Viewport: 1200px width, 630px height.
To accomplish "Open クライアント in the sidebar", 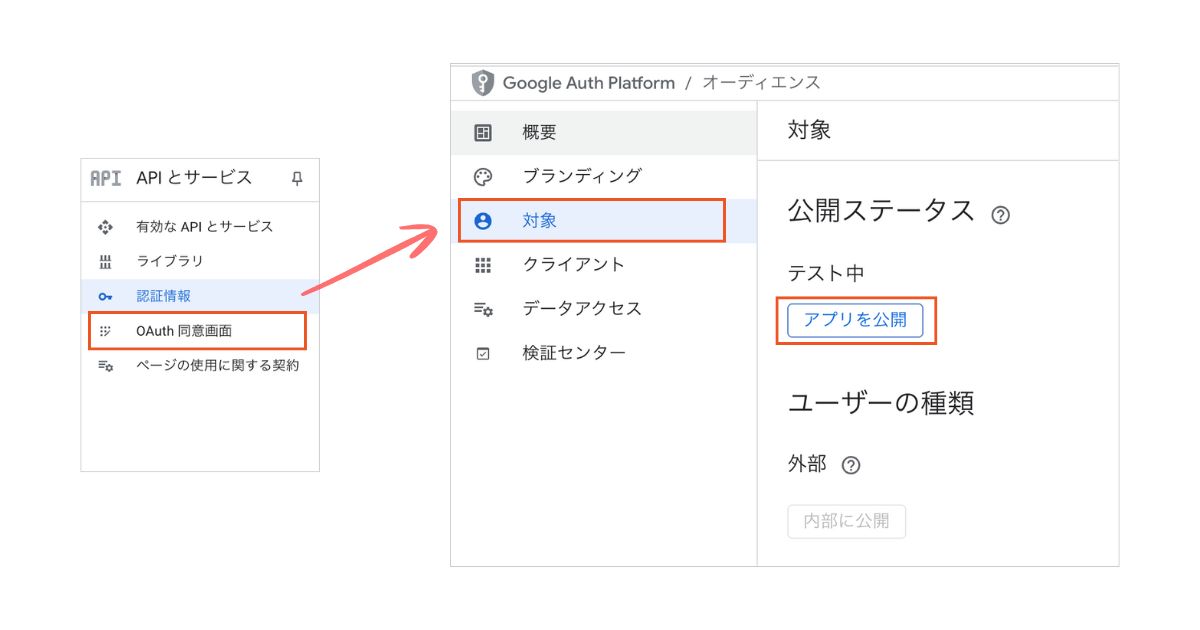I will pyautogui.click(x=573, y=265).
